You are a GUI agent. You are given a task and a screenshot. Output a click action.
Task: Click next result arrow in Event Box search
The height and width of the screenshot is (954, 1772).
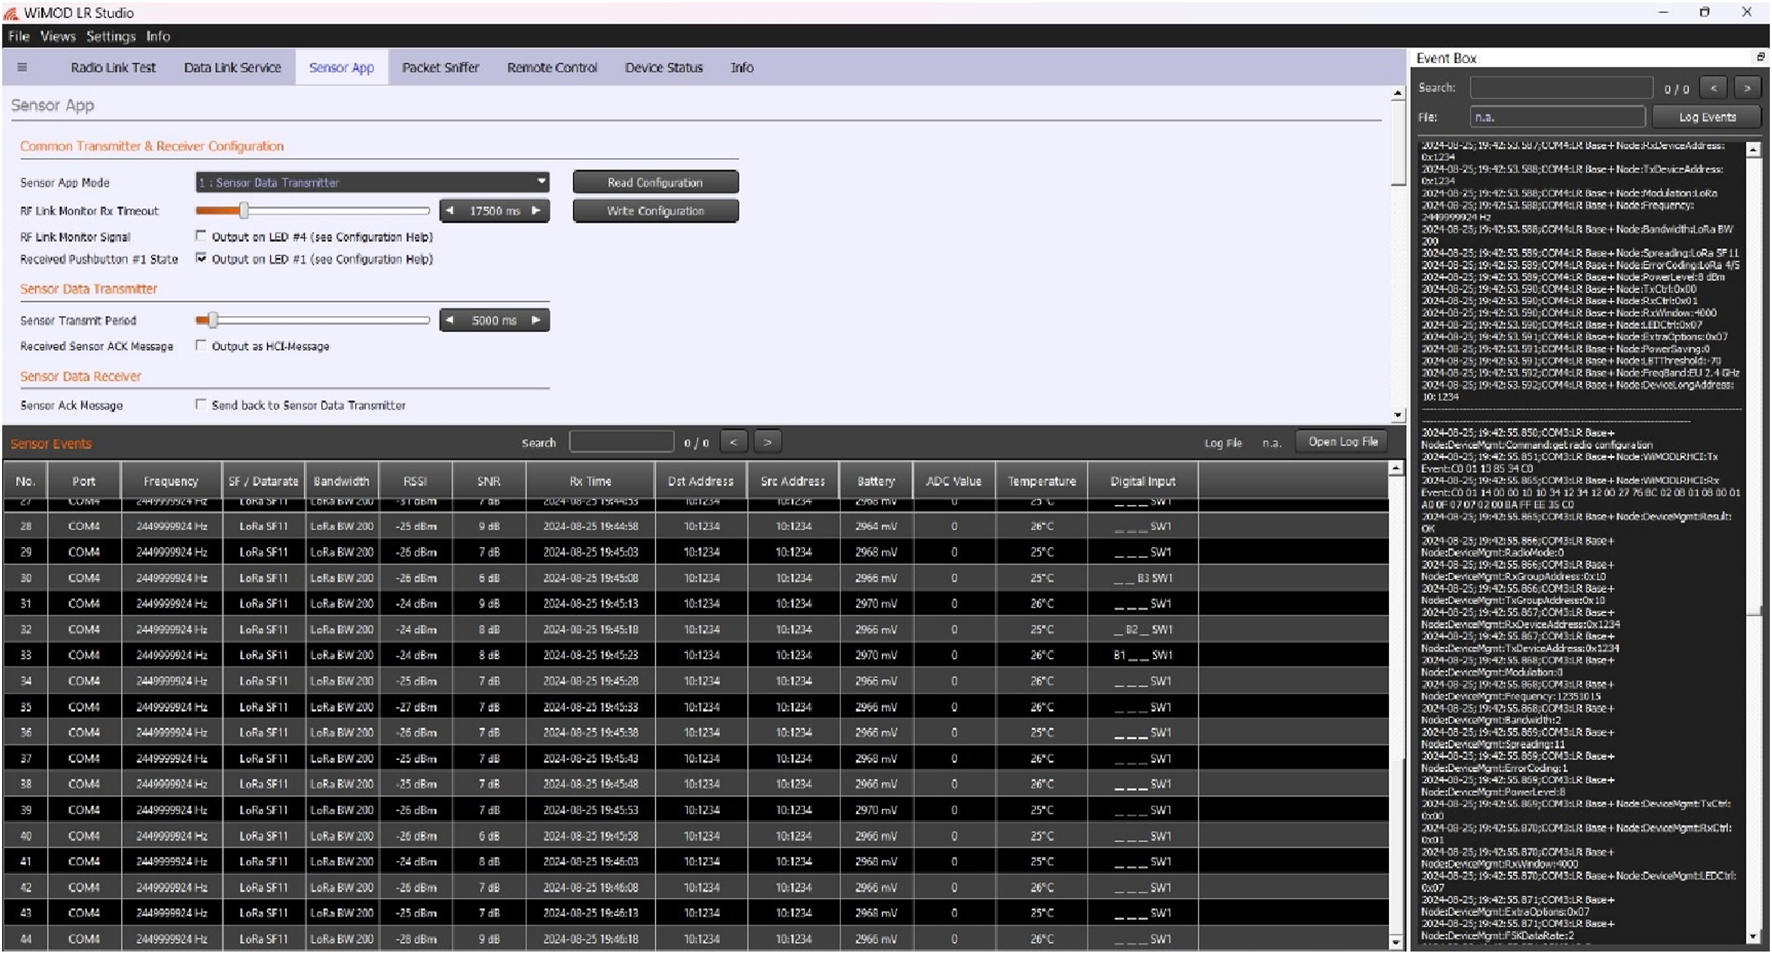click(x=1747, y=88)
